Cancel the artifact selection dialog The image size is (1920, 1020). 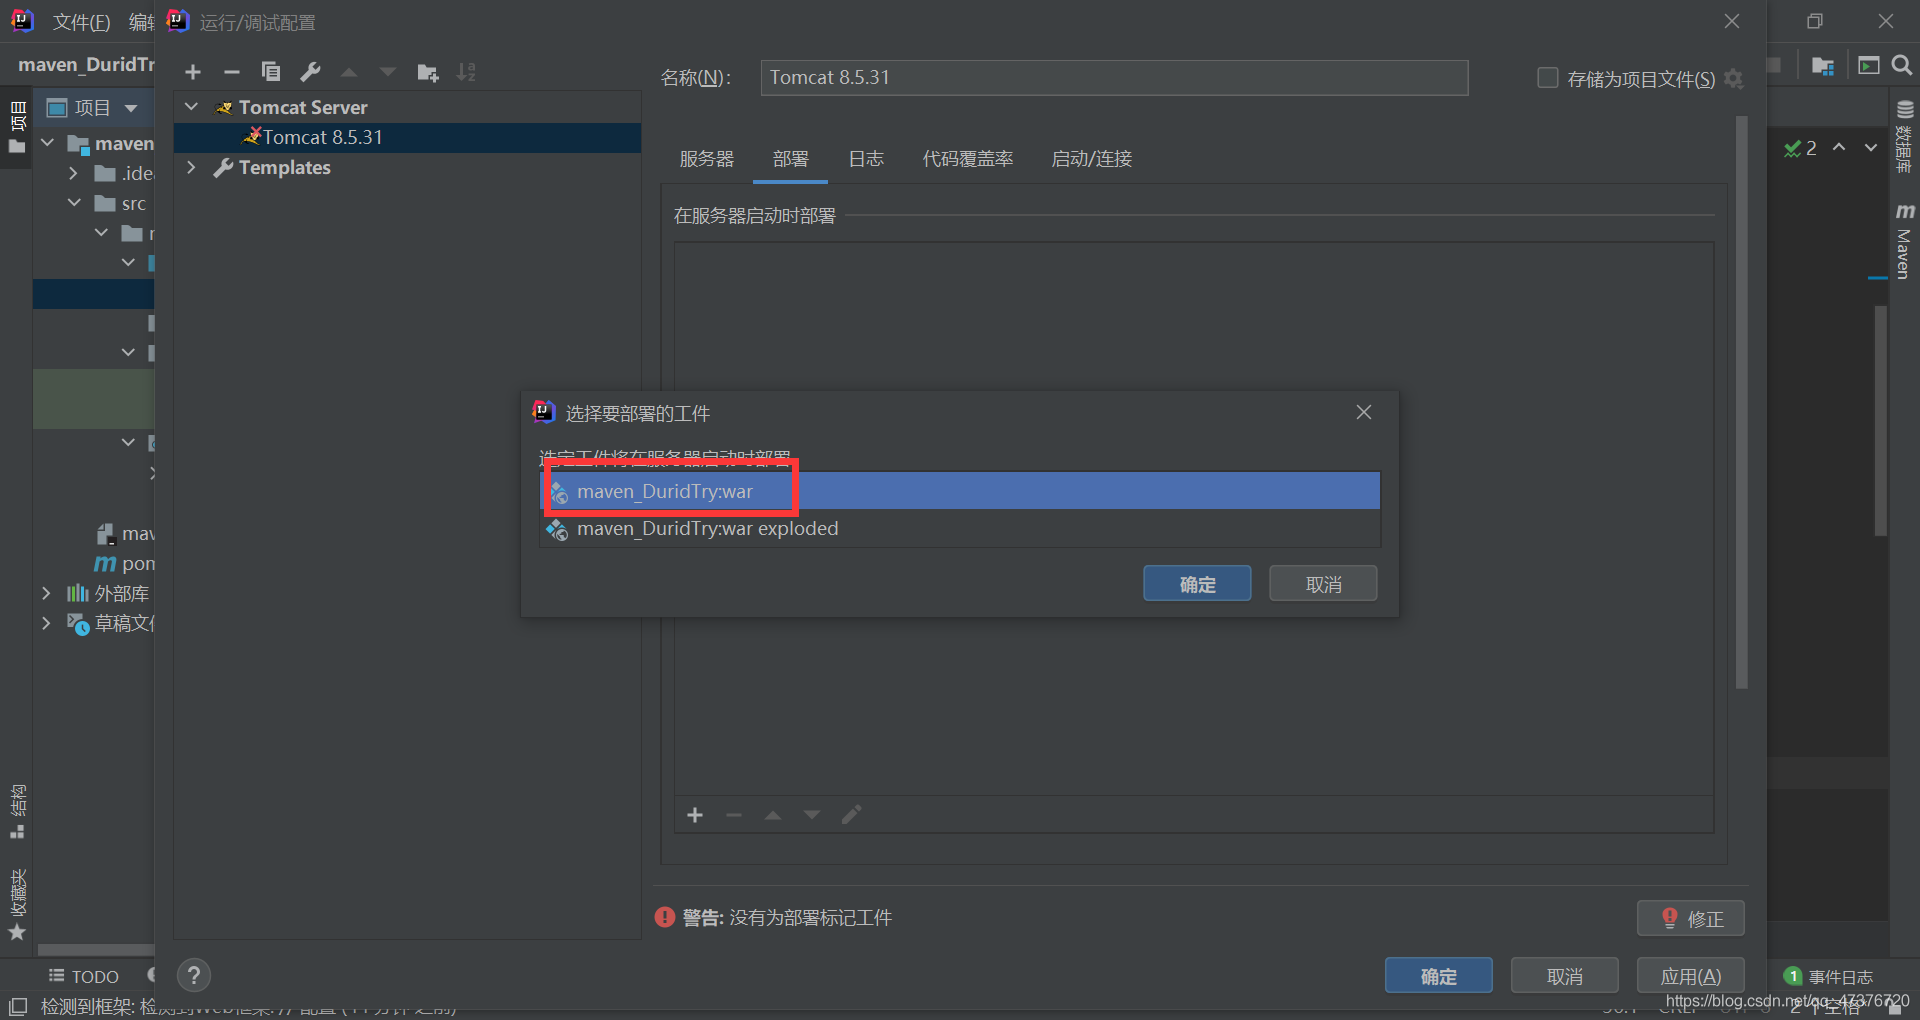[x=1323, y=584]
